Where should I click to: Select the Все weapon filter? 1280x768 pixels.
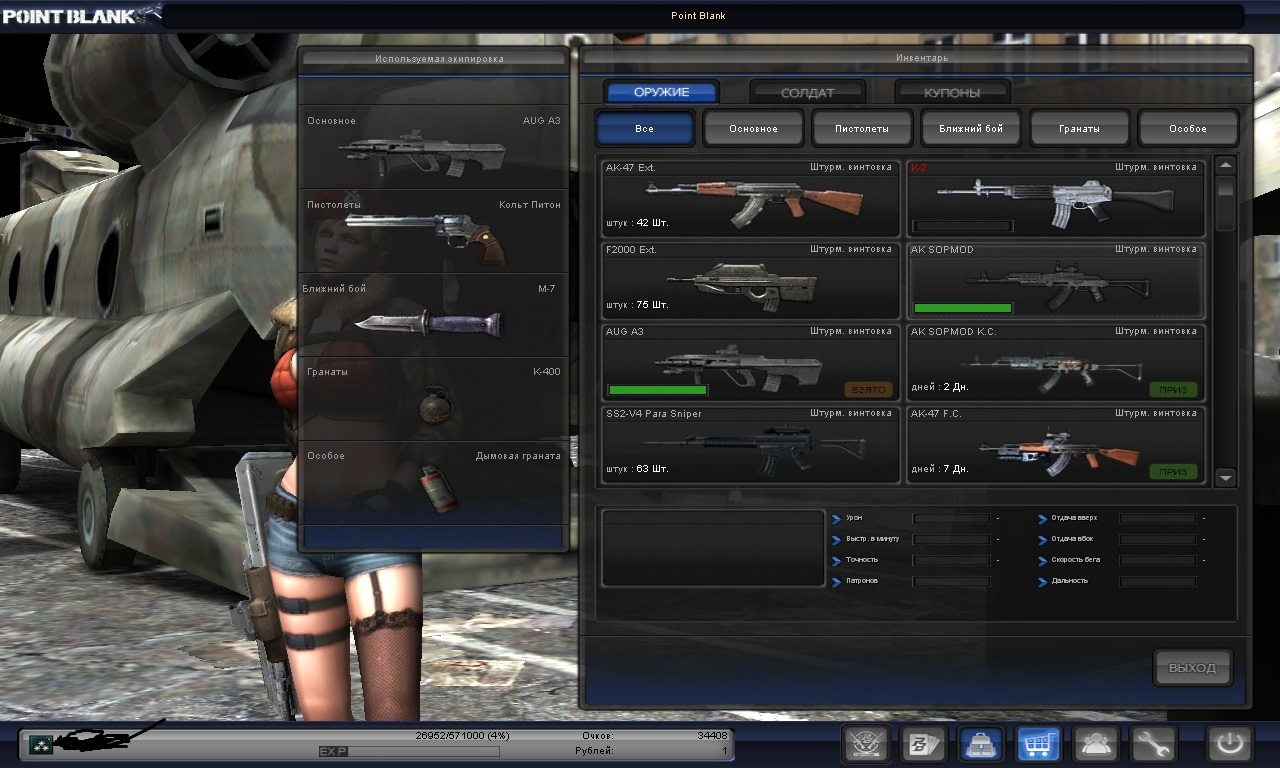tap(645, 128)
